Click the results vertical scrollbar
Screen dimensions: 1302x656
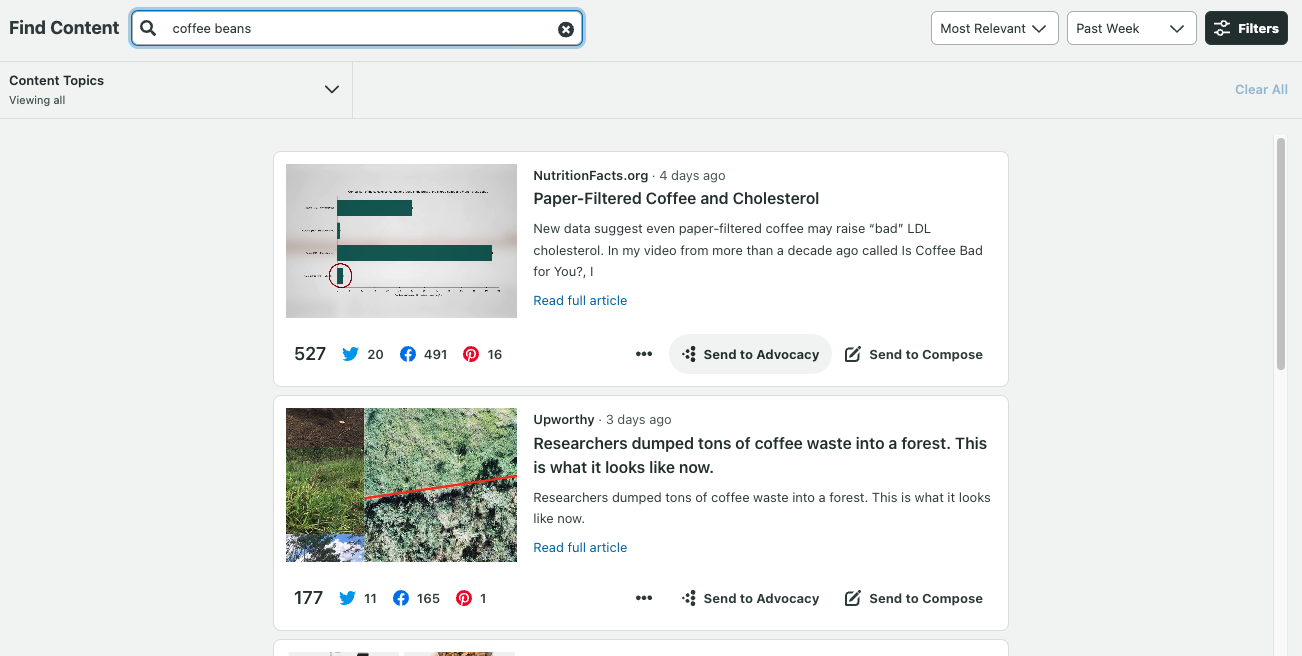coord(1281,254)
